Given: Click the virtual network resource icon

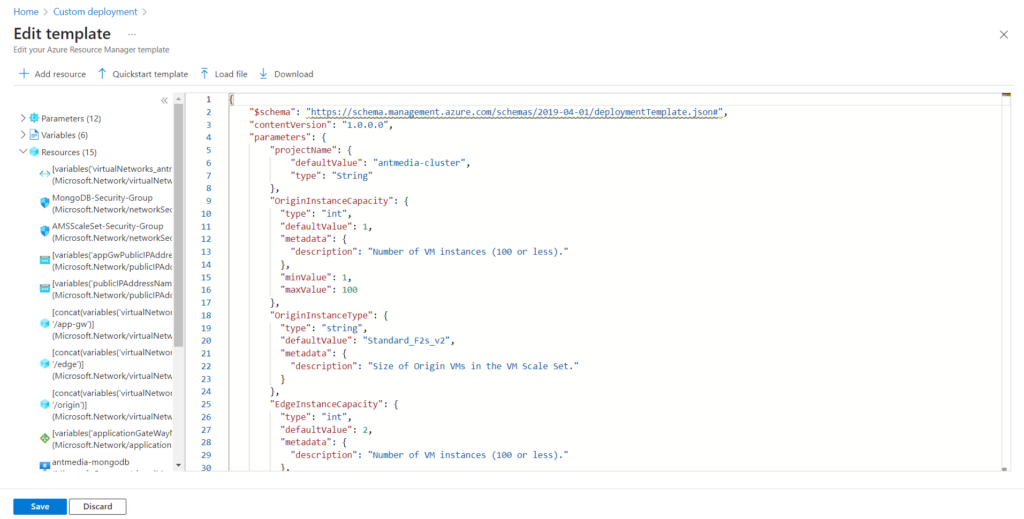Looking at the screenshot, I should click(x=44, y=174).
